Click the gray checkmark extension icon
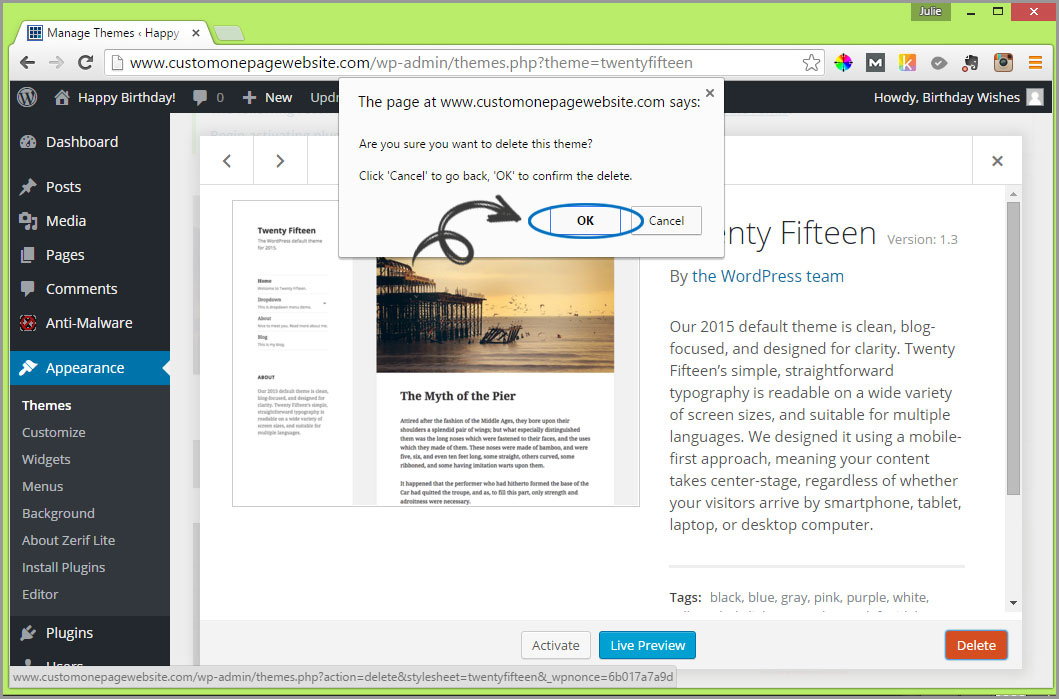 click(939, 63)
